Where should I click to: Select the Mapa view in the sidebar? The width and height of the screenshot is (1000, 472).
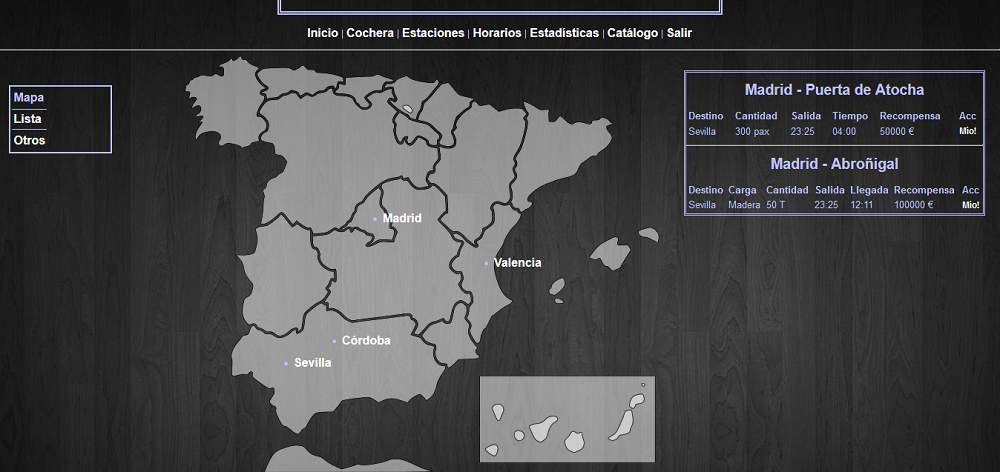[29, 98]
